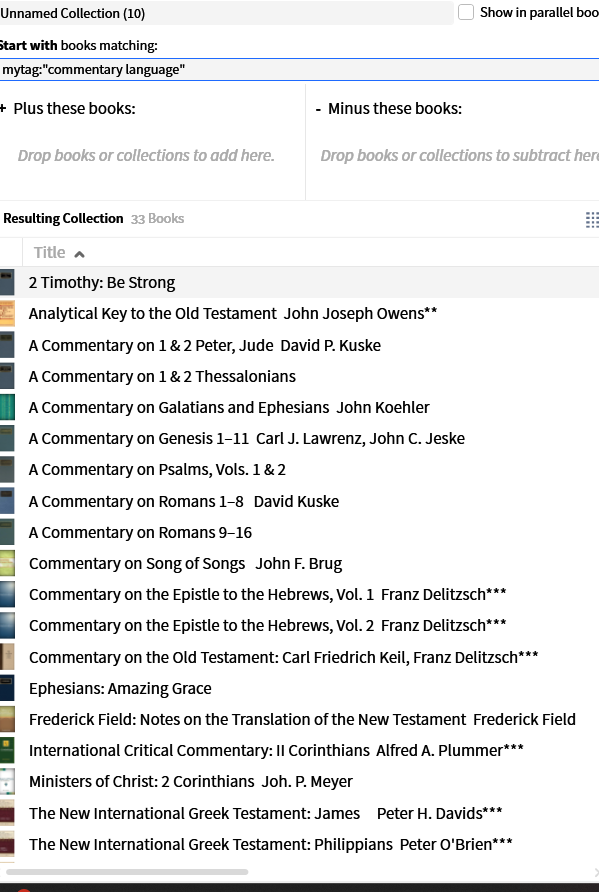Click the grid view icon beside Resulting Collection
Image resolution: width=599 pixels, height=892 pixels.
[x=592, y=219]
